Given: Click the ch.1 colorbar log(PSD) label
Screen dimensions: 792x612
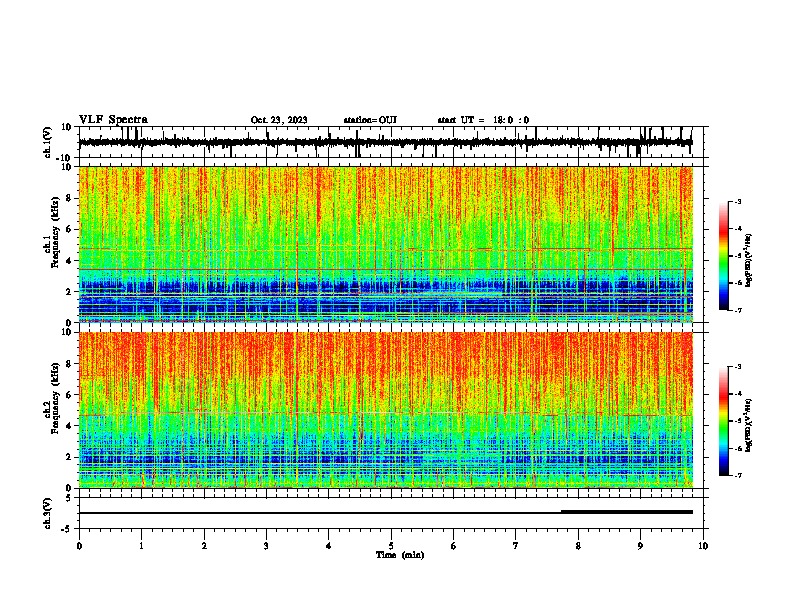Looking at the screenshot, I should click(749, 261).
